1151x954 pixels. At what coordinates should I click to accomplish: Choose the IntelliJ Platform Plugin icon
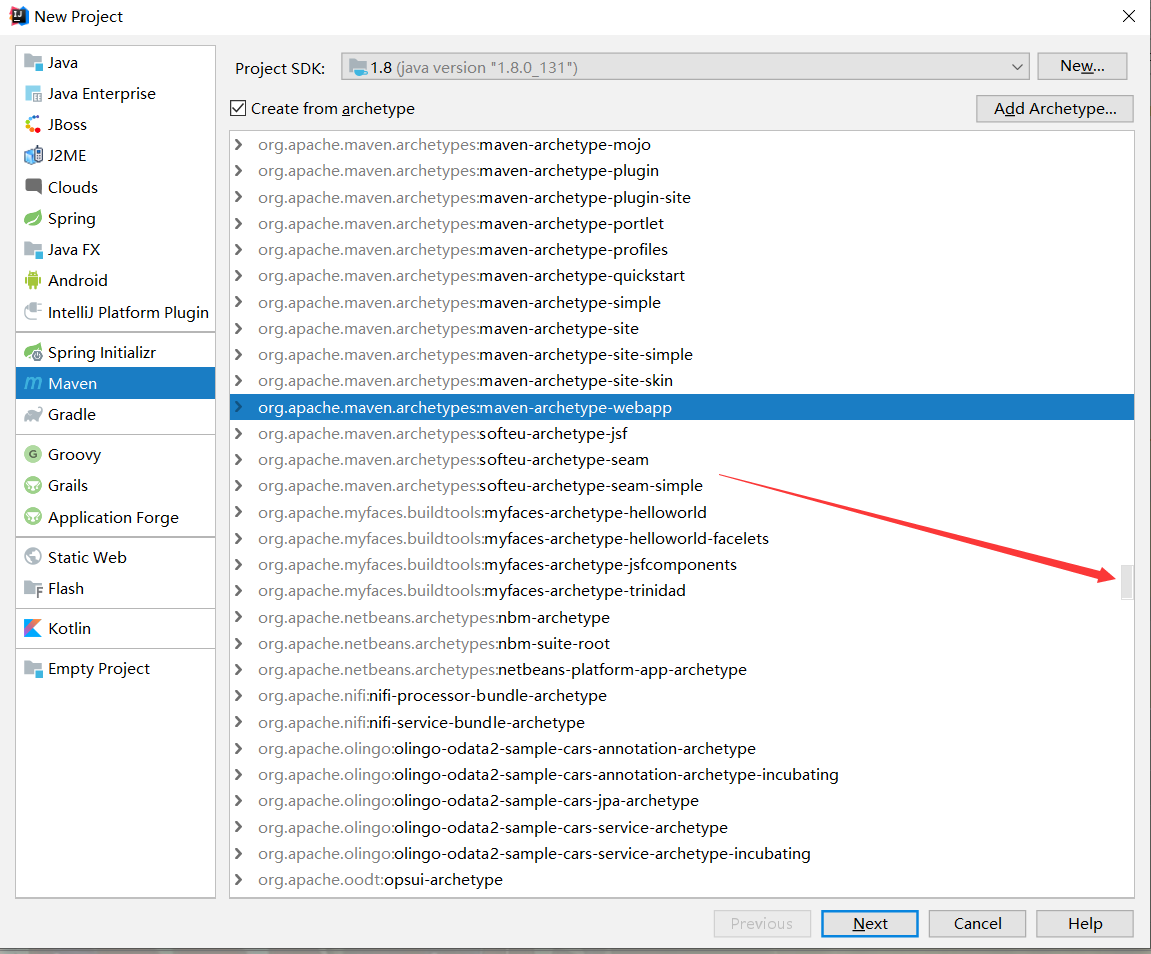pos(33,312)
